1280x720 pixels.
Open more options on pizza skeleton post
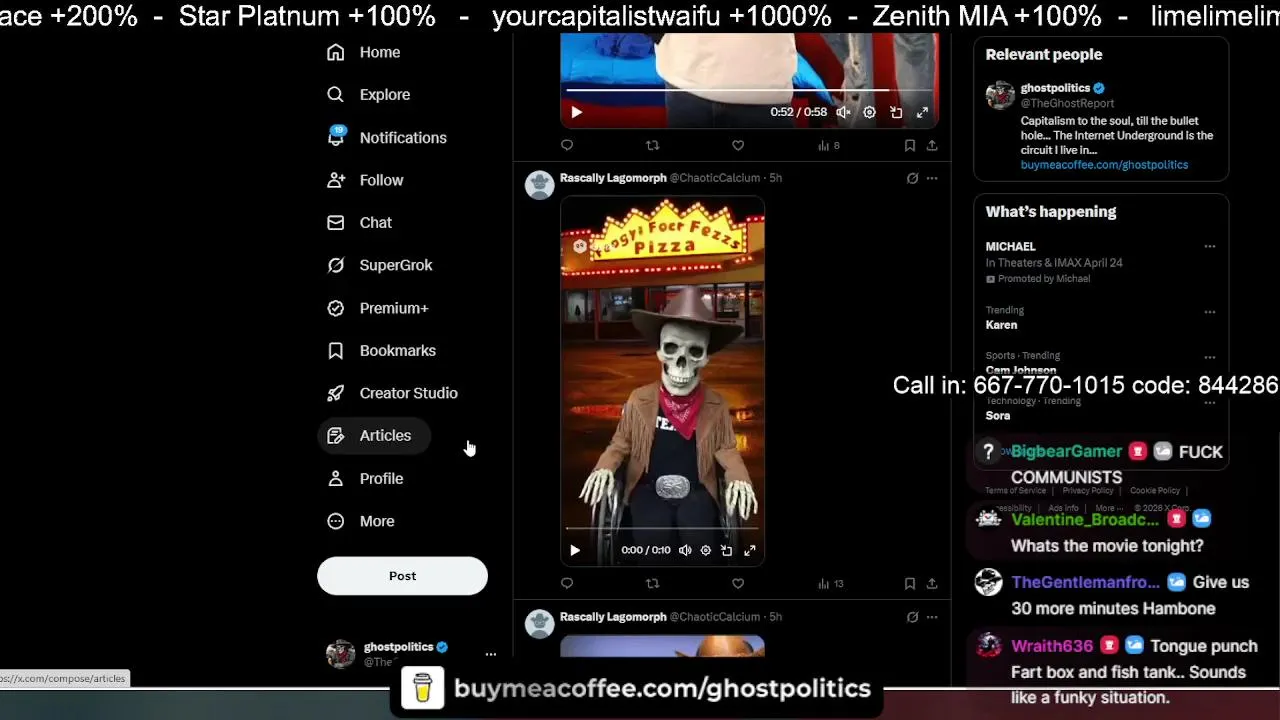(x=932, y=178)
